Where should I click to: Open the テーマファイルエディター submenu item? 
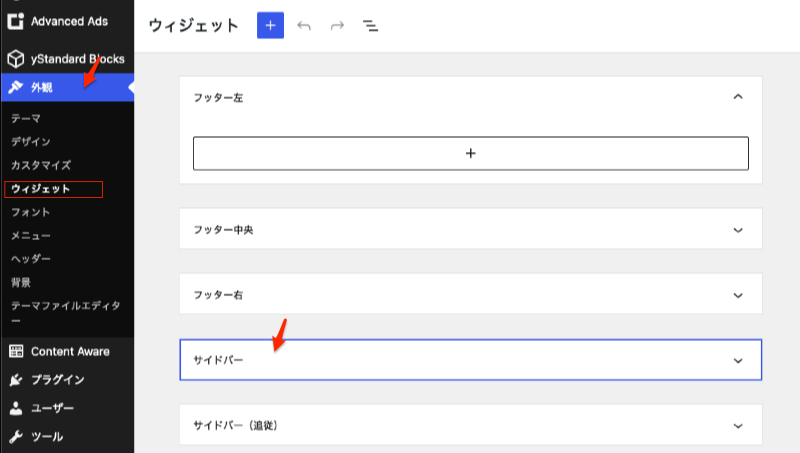pos(66,313)
